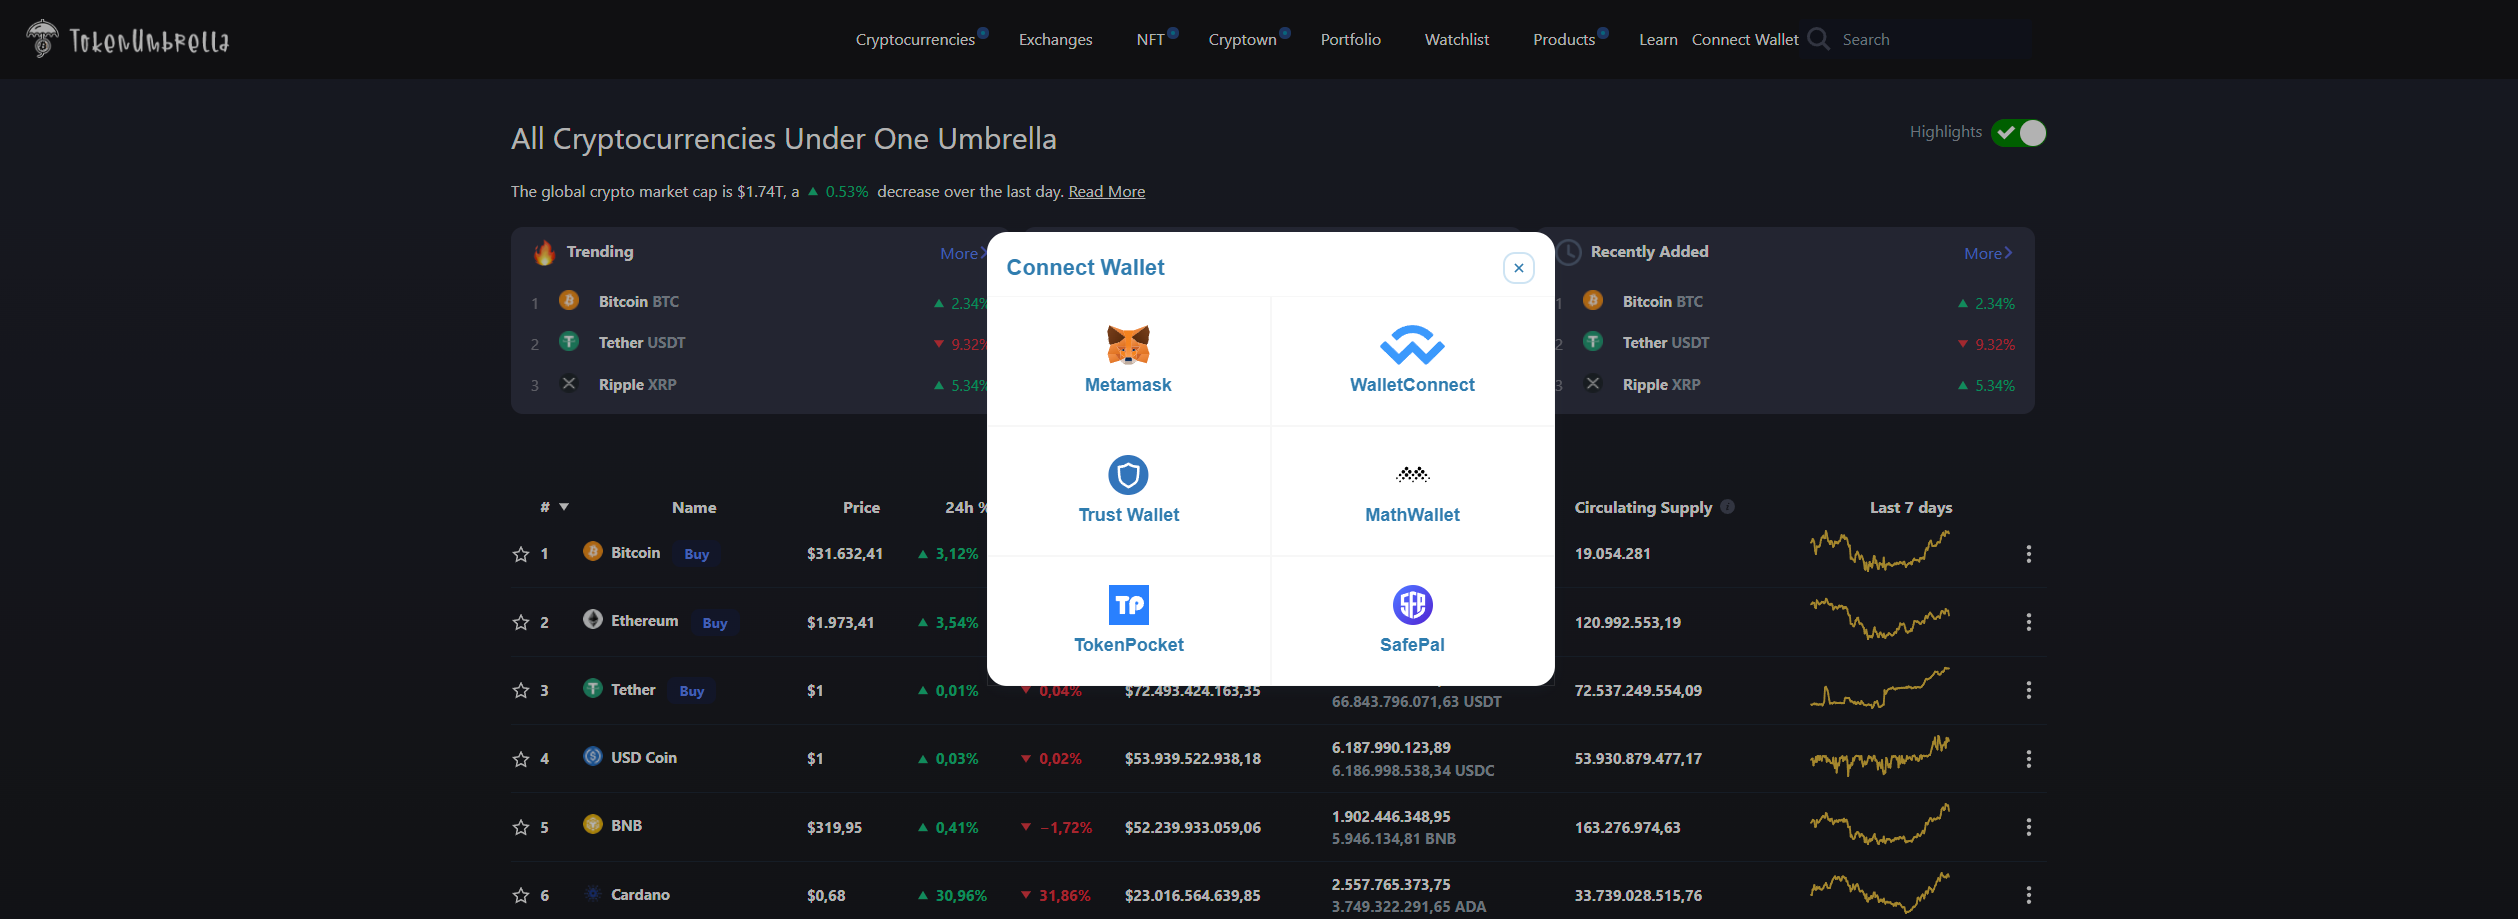
Task: Open More in Recently Added card
Action: (1987, 254)
